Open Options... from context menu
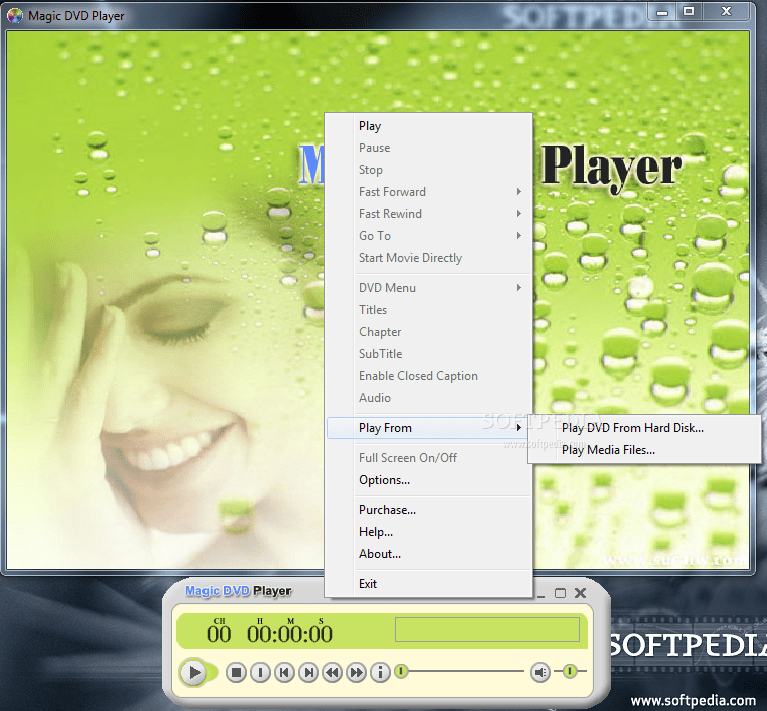The width and height of the screenshot is (767, 711). pos(429,480)
